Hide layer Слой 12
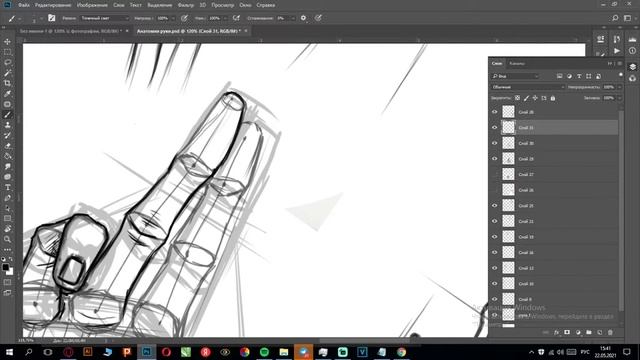The width and height of the screenshot is (640, 360). [495, 268]
